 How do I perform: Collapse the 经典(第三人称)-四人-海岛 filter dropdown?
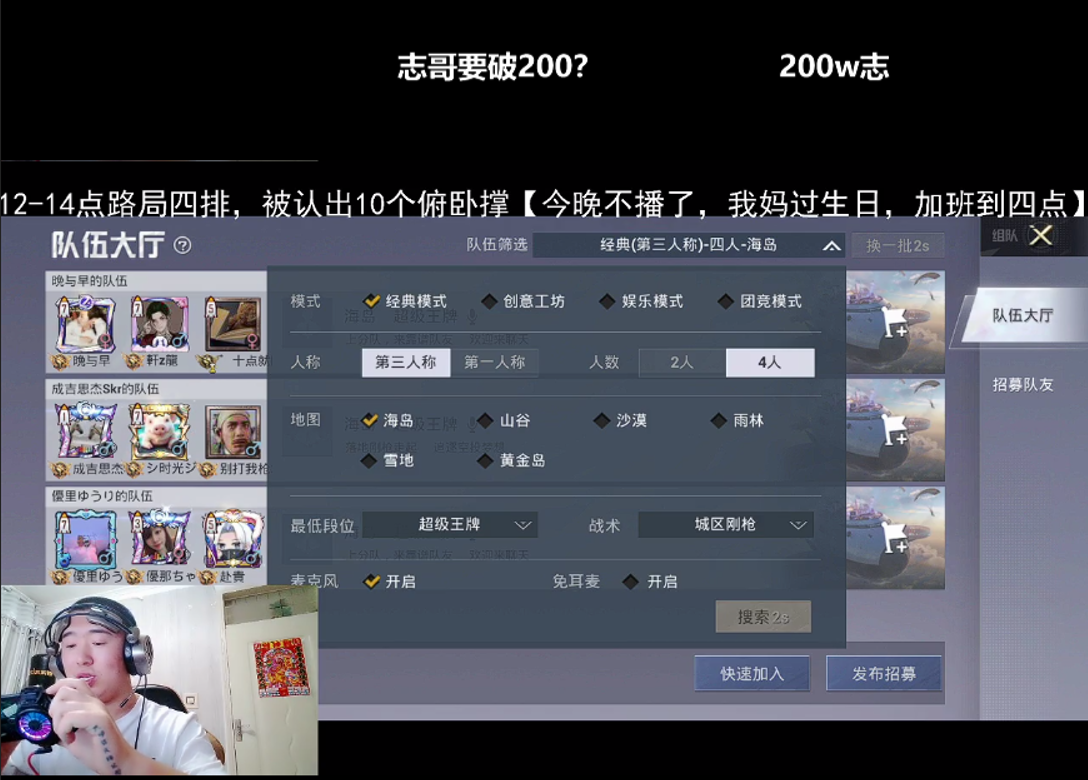[x=830, y=245]
